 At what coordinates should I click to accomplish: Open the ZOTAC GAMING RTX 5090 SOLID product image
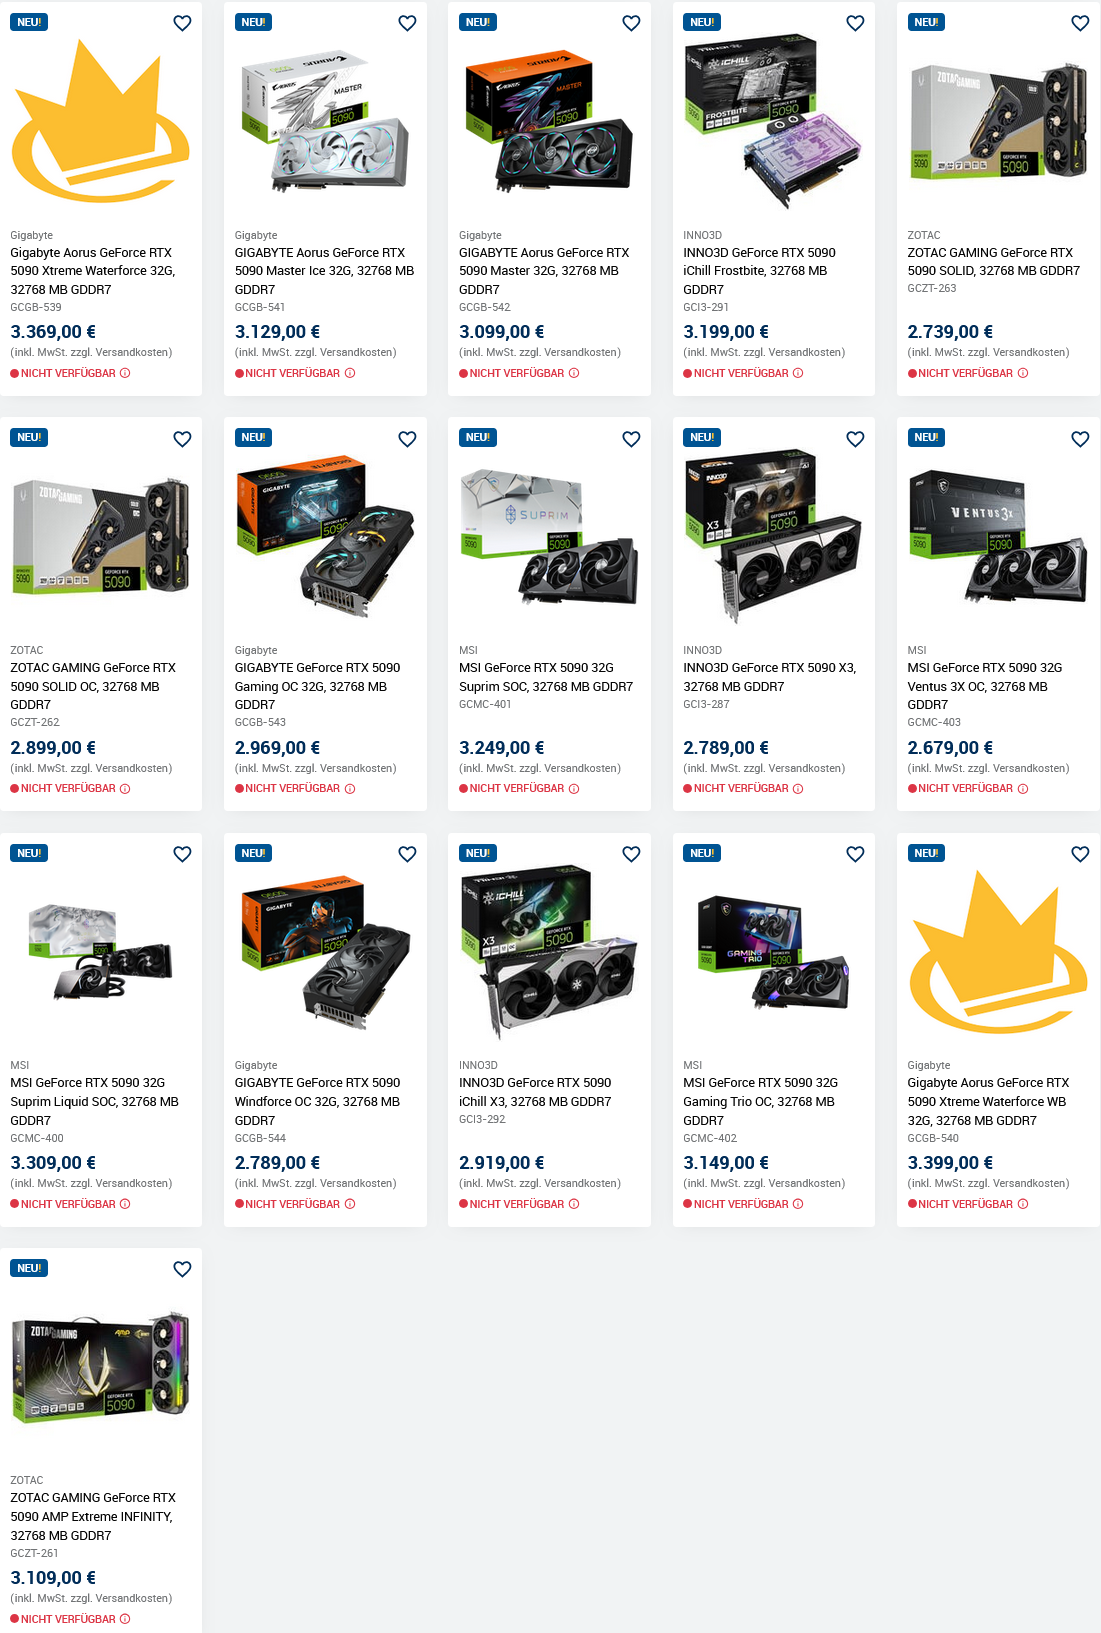pos(998,122)
